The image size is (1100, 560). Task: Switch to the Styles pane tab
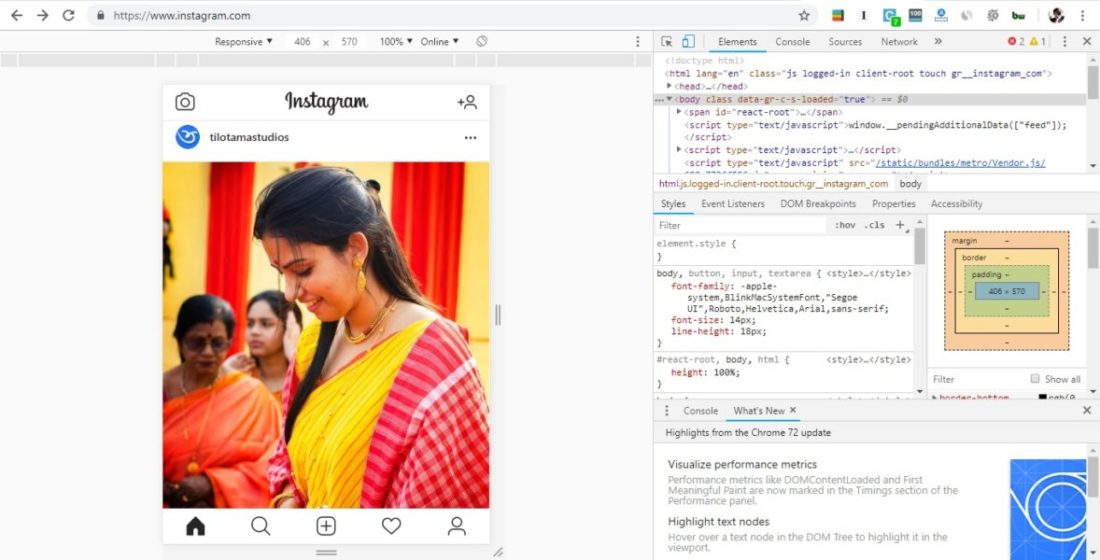tap(673, 204)
